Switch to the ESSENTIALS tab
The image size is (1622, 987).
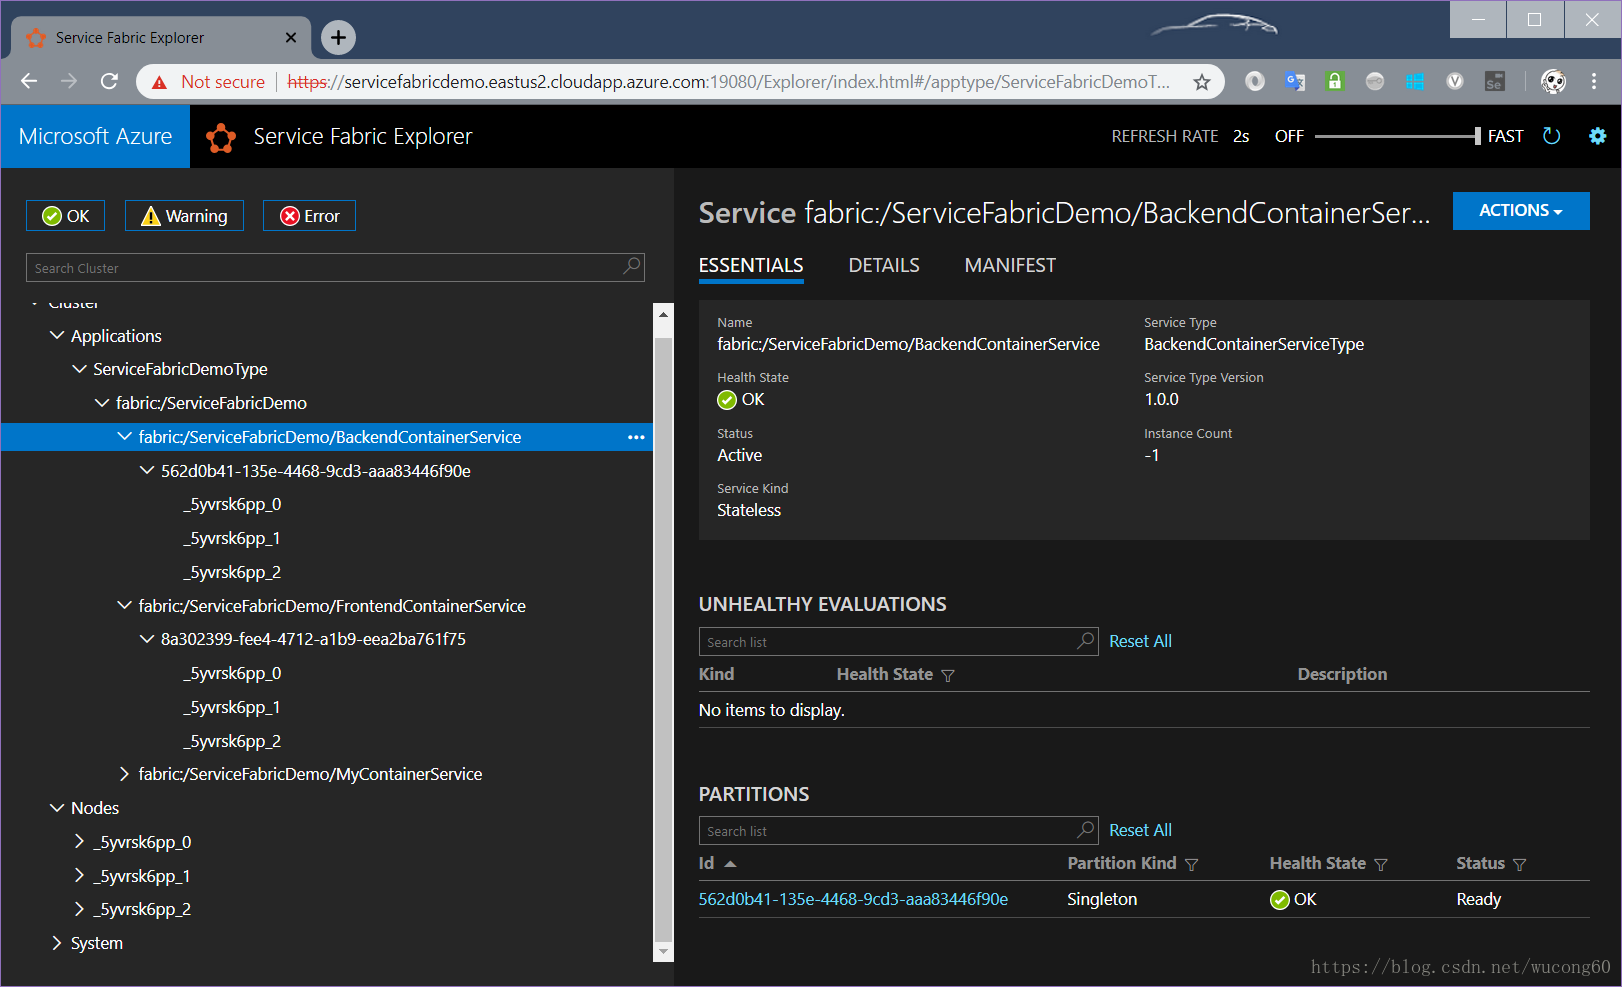[x=751, y=266]
